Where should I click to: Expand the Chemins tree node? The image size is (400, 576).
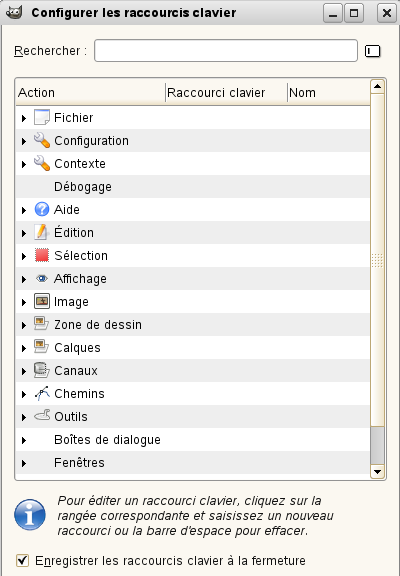point(24,394)
